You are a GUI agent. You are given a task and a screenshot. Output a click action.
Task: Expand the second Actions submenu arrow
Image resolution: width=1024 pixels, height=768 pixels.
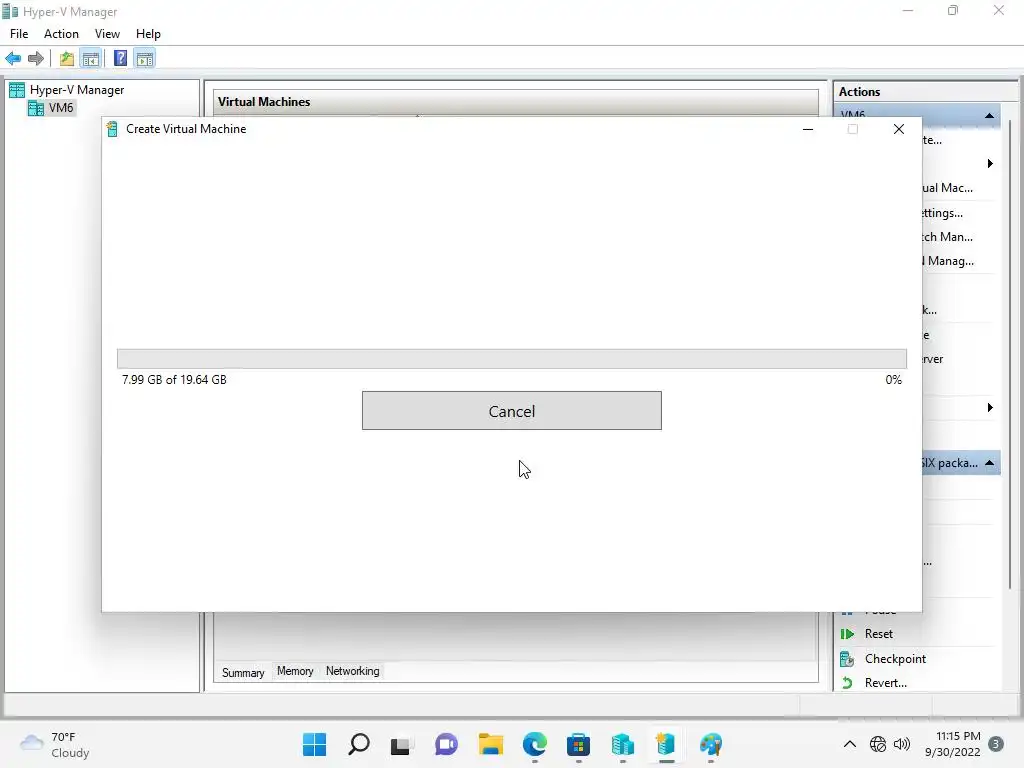pos(990,408)
